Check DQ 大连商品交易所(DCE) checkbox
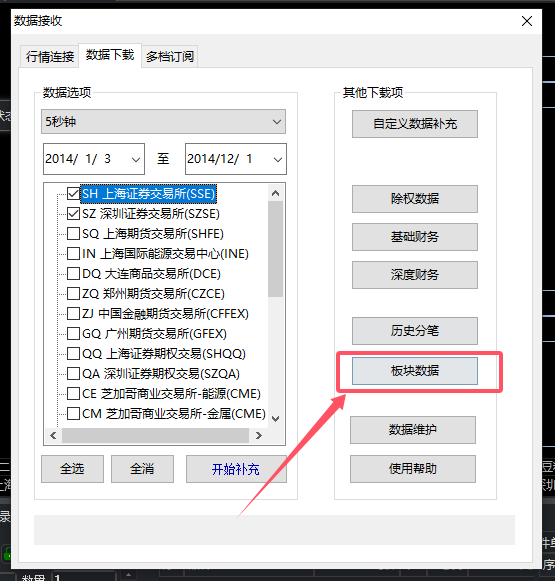 (x=73, y=273)
